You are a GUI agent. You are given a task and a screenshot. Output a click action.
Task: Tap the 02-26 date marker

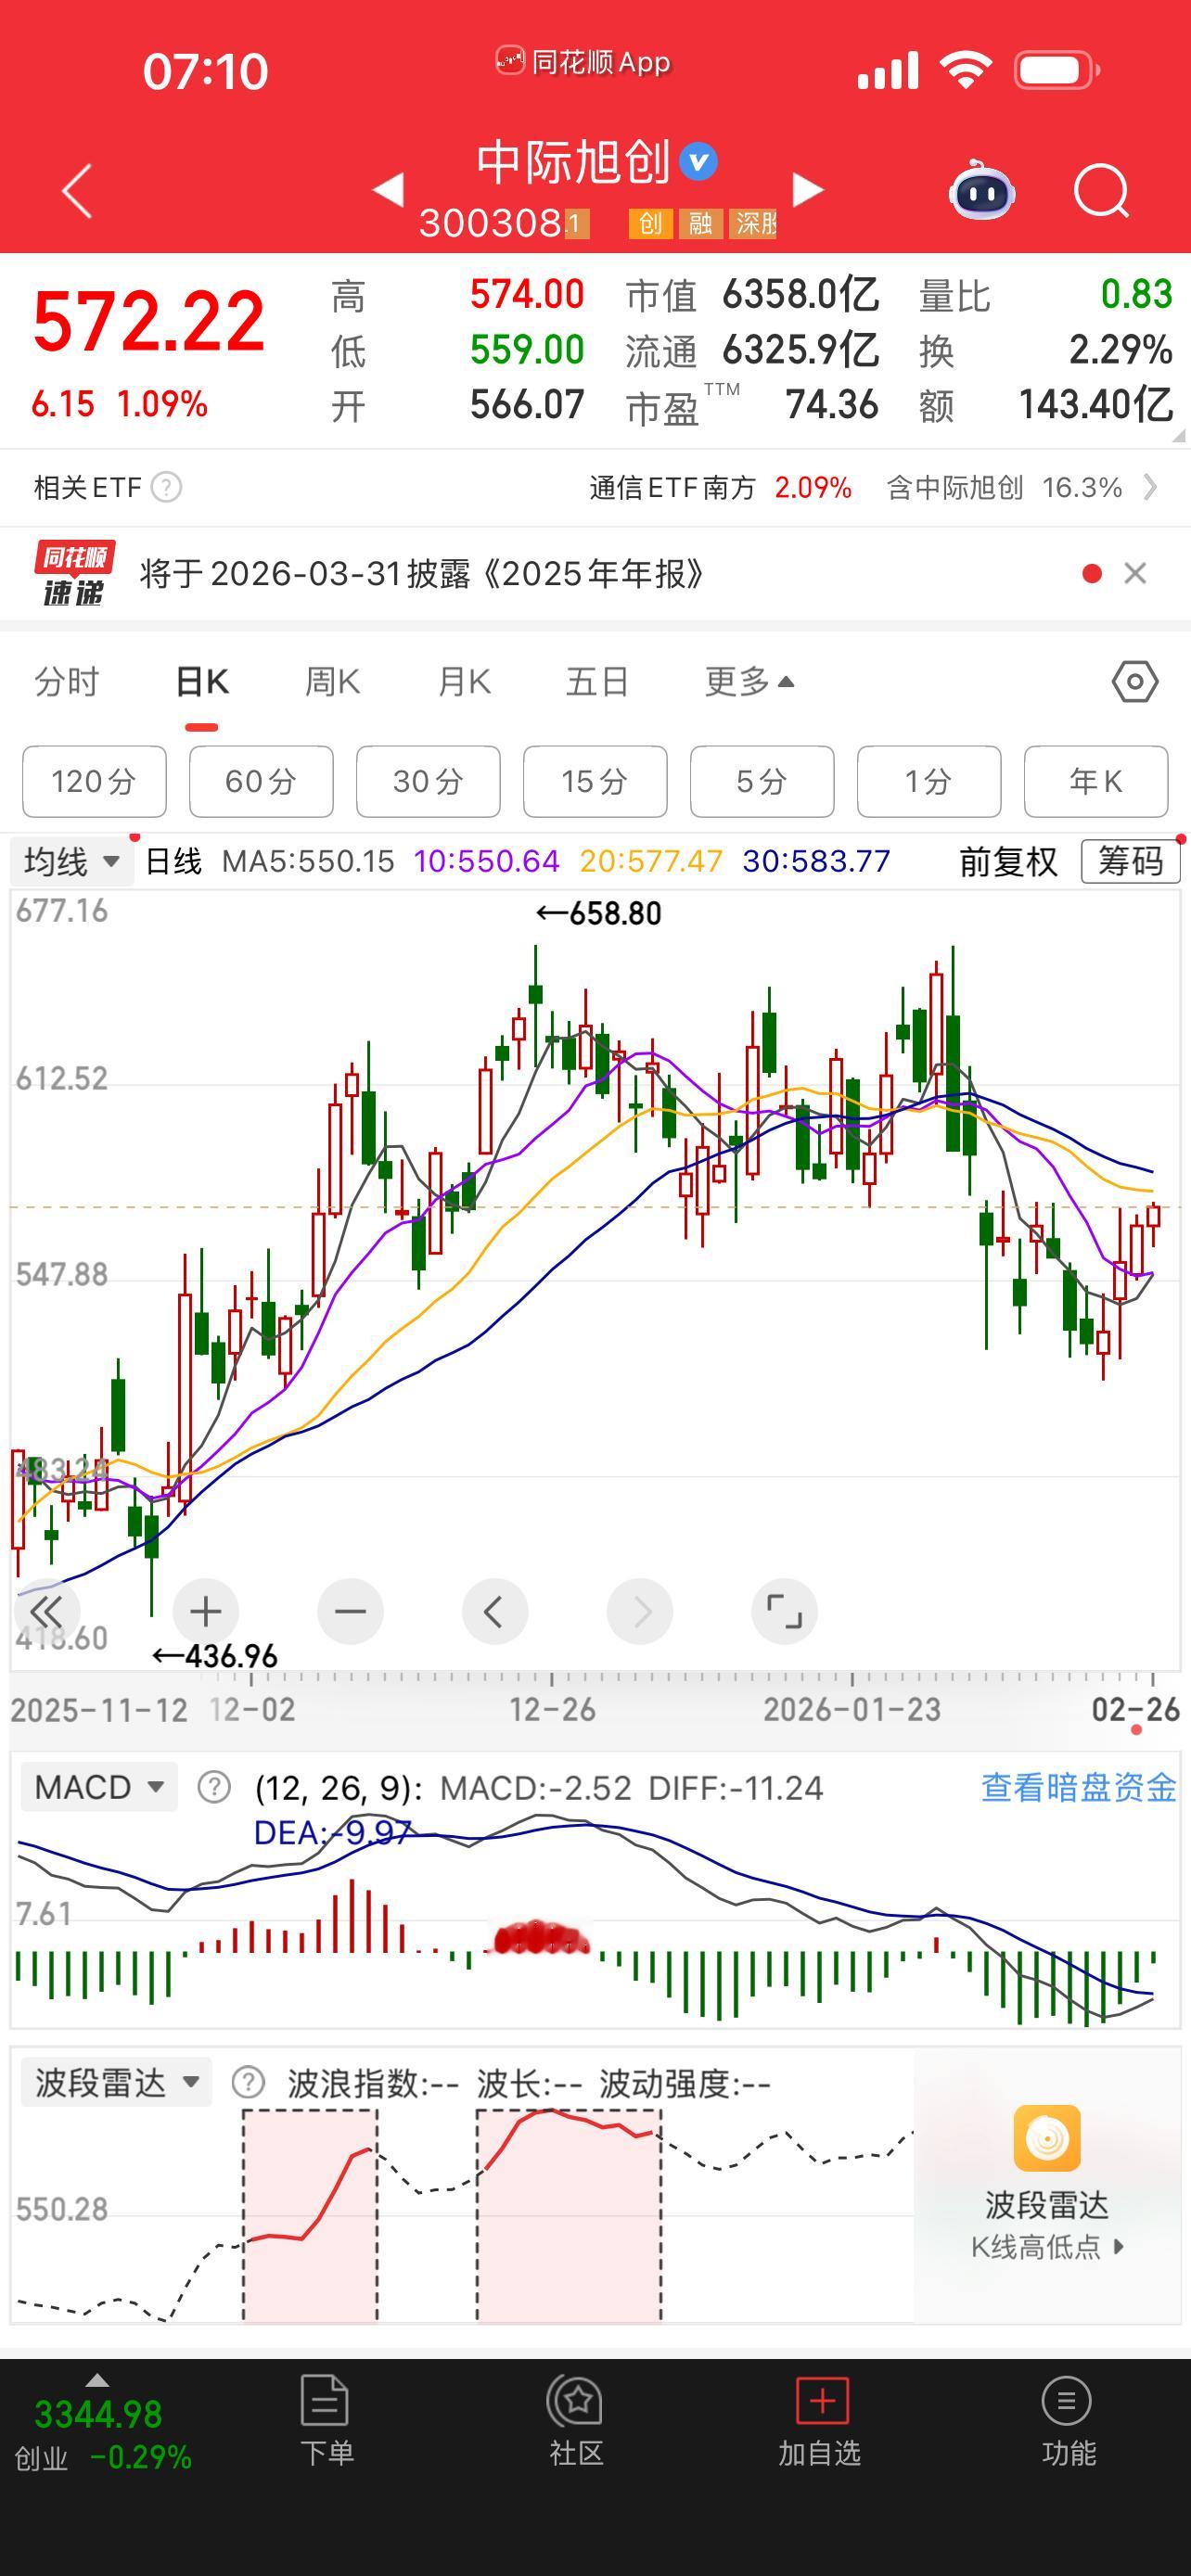tap(1135, 1710)
